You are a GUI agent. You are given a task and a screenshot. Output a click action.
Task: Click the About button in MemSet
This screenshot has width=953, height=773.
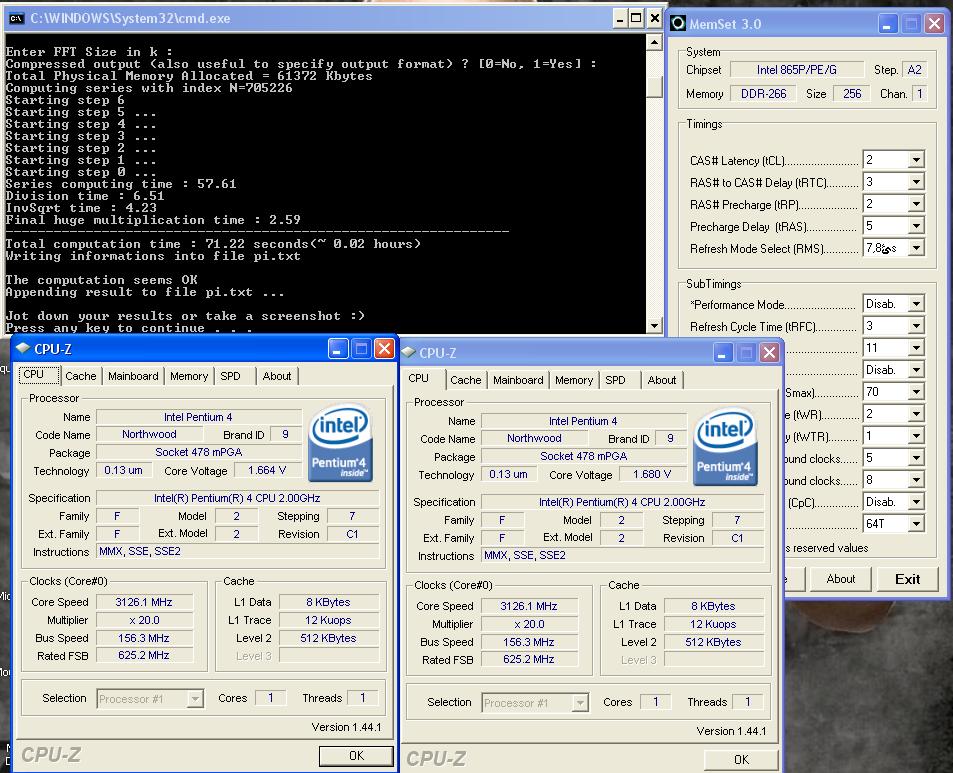[x=841, y=579]
